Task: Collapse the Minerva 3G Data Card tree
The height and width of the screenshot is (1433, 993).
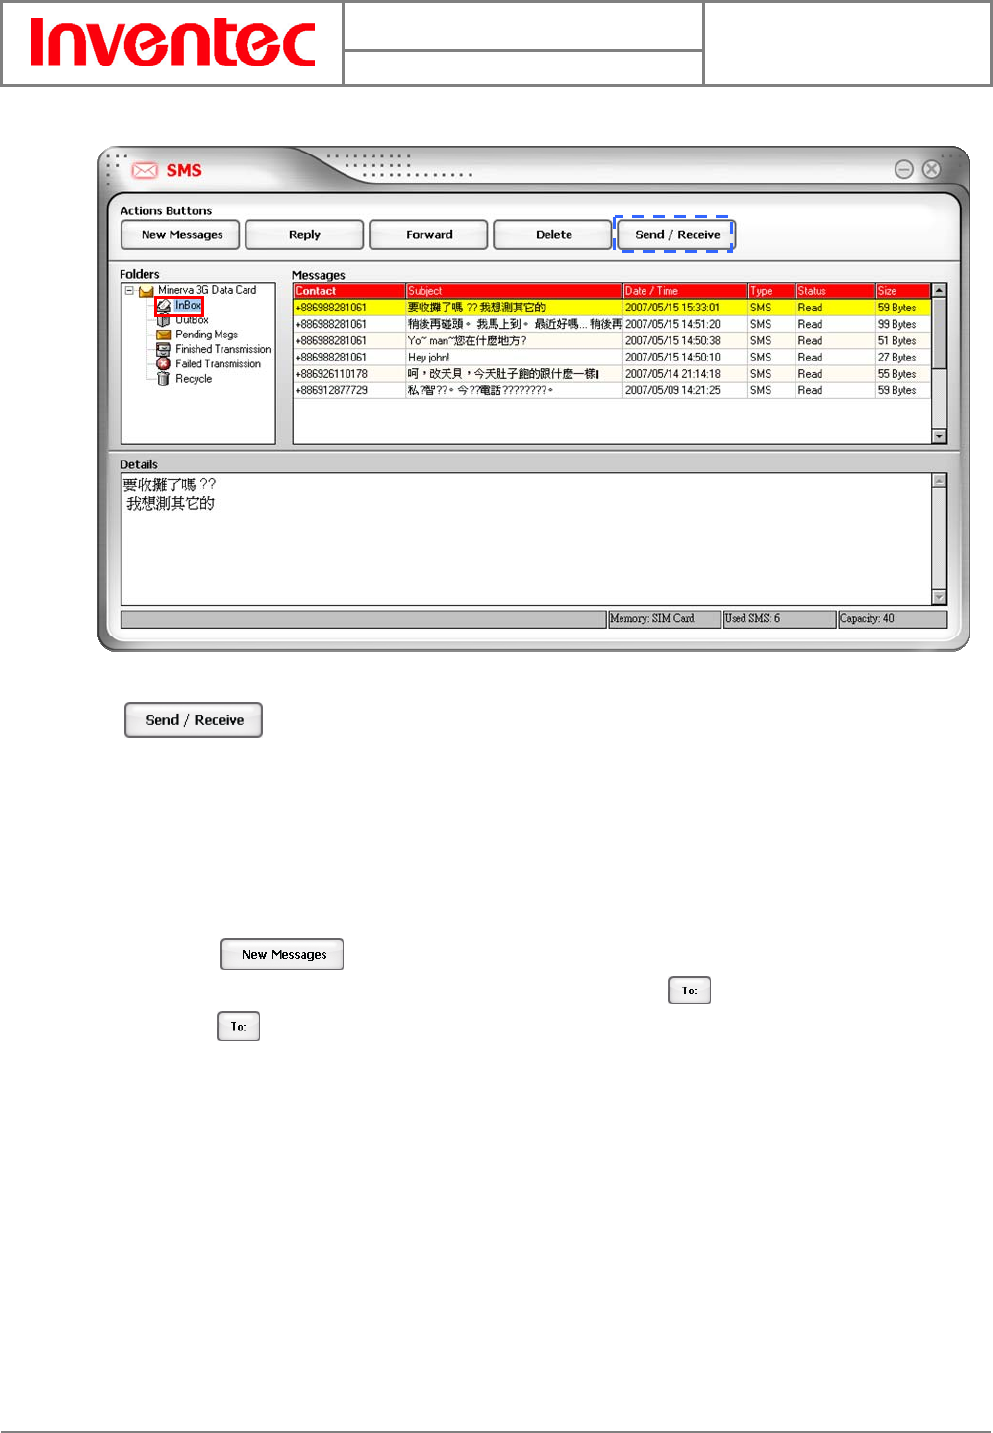Action: 129,291
